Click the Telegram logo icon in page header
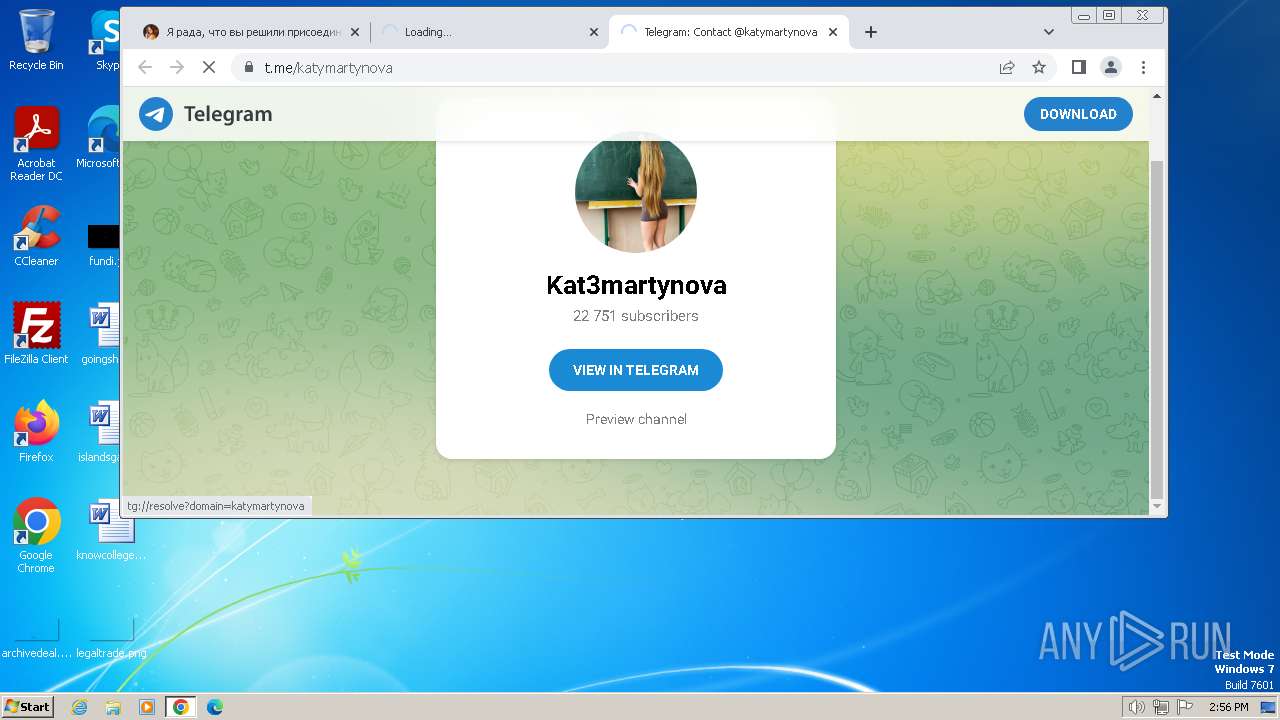Image resolution: width=1280 pixels, height=720 pixels. coord(156,114)
